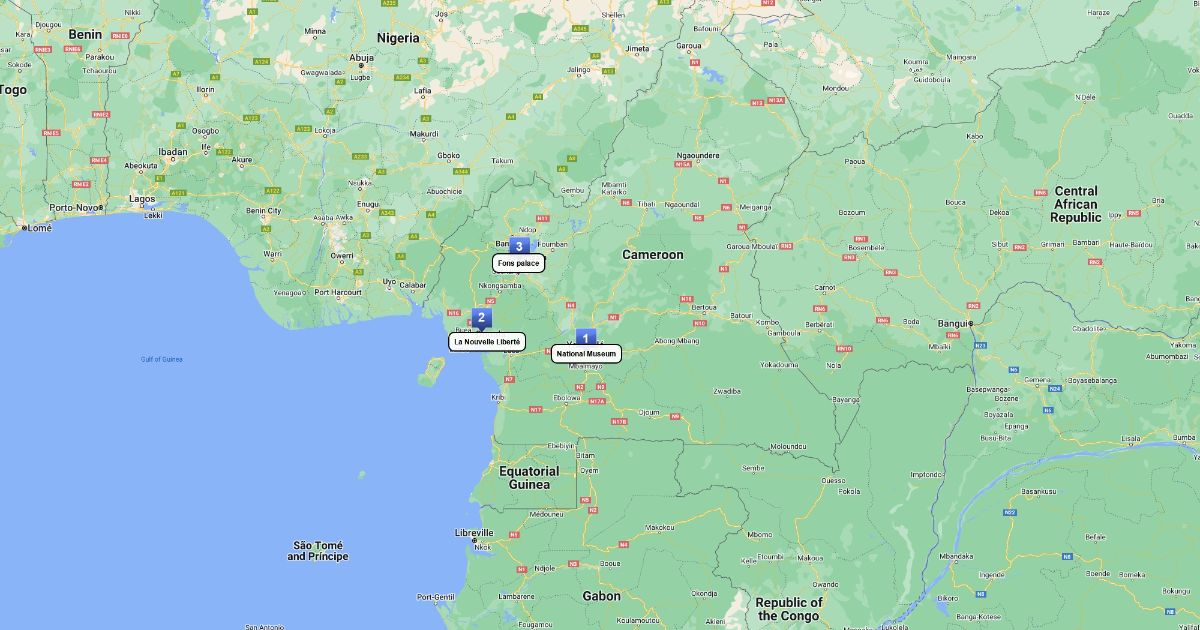Click the Bangui city label
This screenshot has width=1200, height=630.
952,323
